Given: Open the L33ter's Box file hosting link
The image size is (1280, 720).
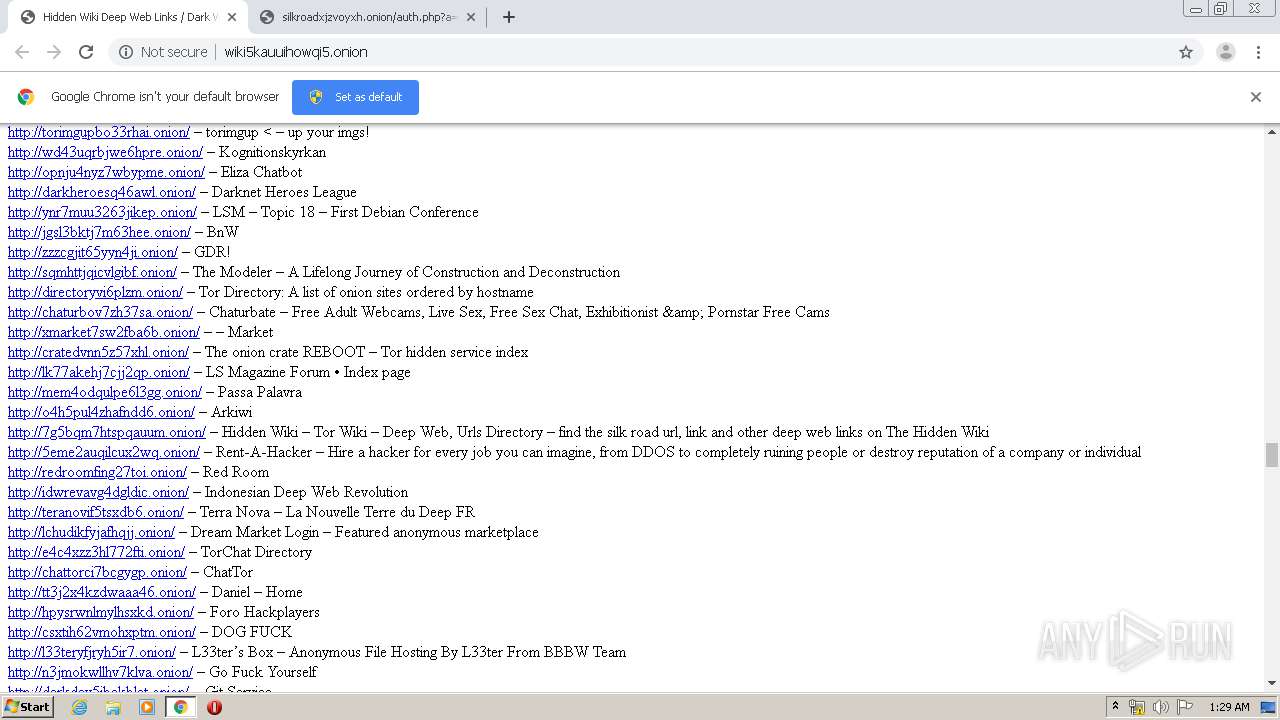Looking at the screenshot, I should [92, 652].
